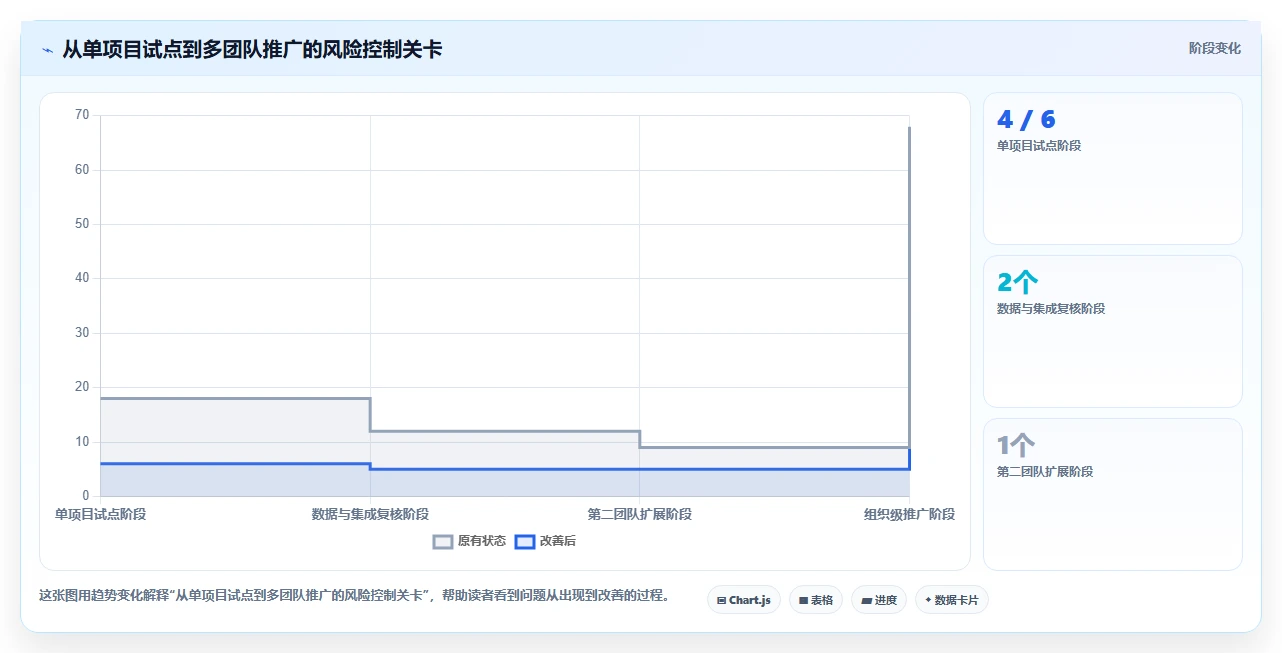Select the 表格 tag
The image size is (1282, 653).
(815, 600)
